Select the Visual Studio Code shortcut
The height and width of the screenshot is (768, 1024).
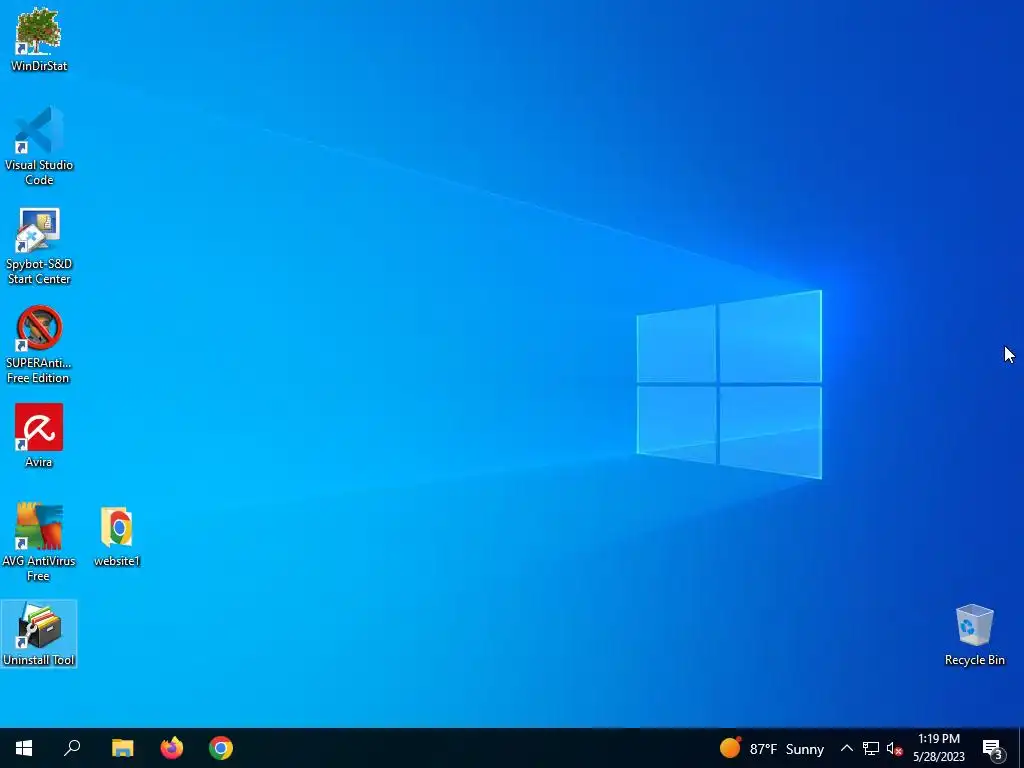coord(39,146)
